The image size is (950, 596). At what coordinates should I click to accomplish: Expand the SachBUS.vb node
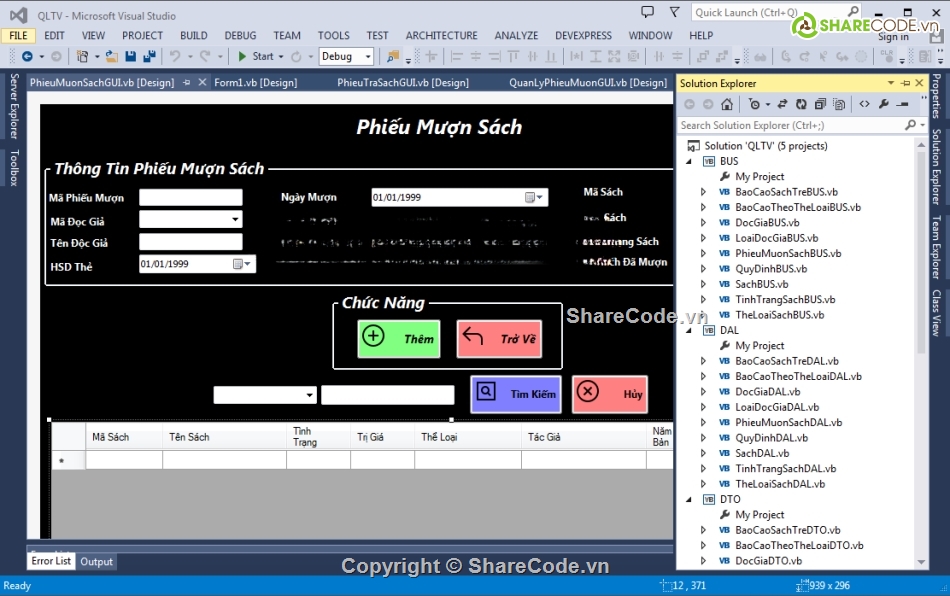tap(703, 284)
